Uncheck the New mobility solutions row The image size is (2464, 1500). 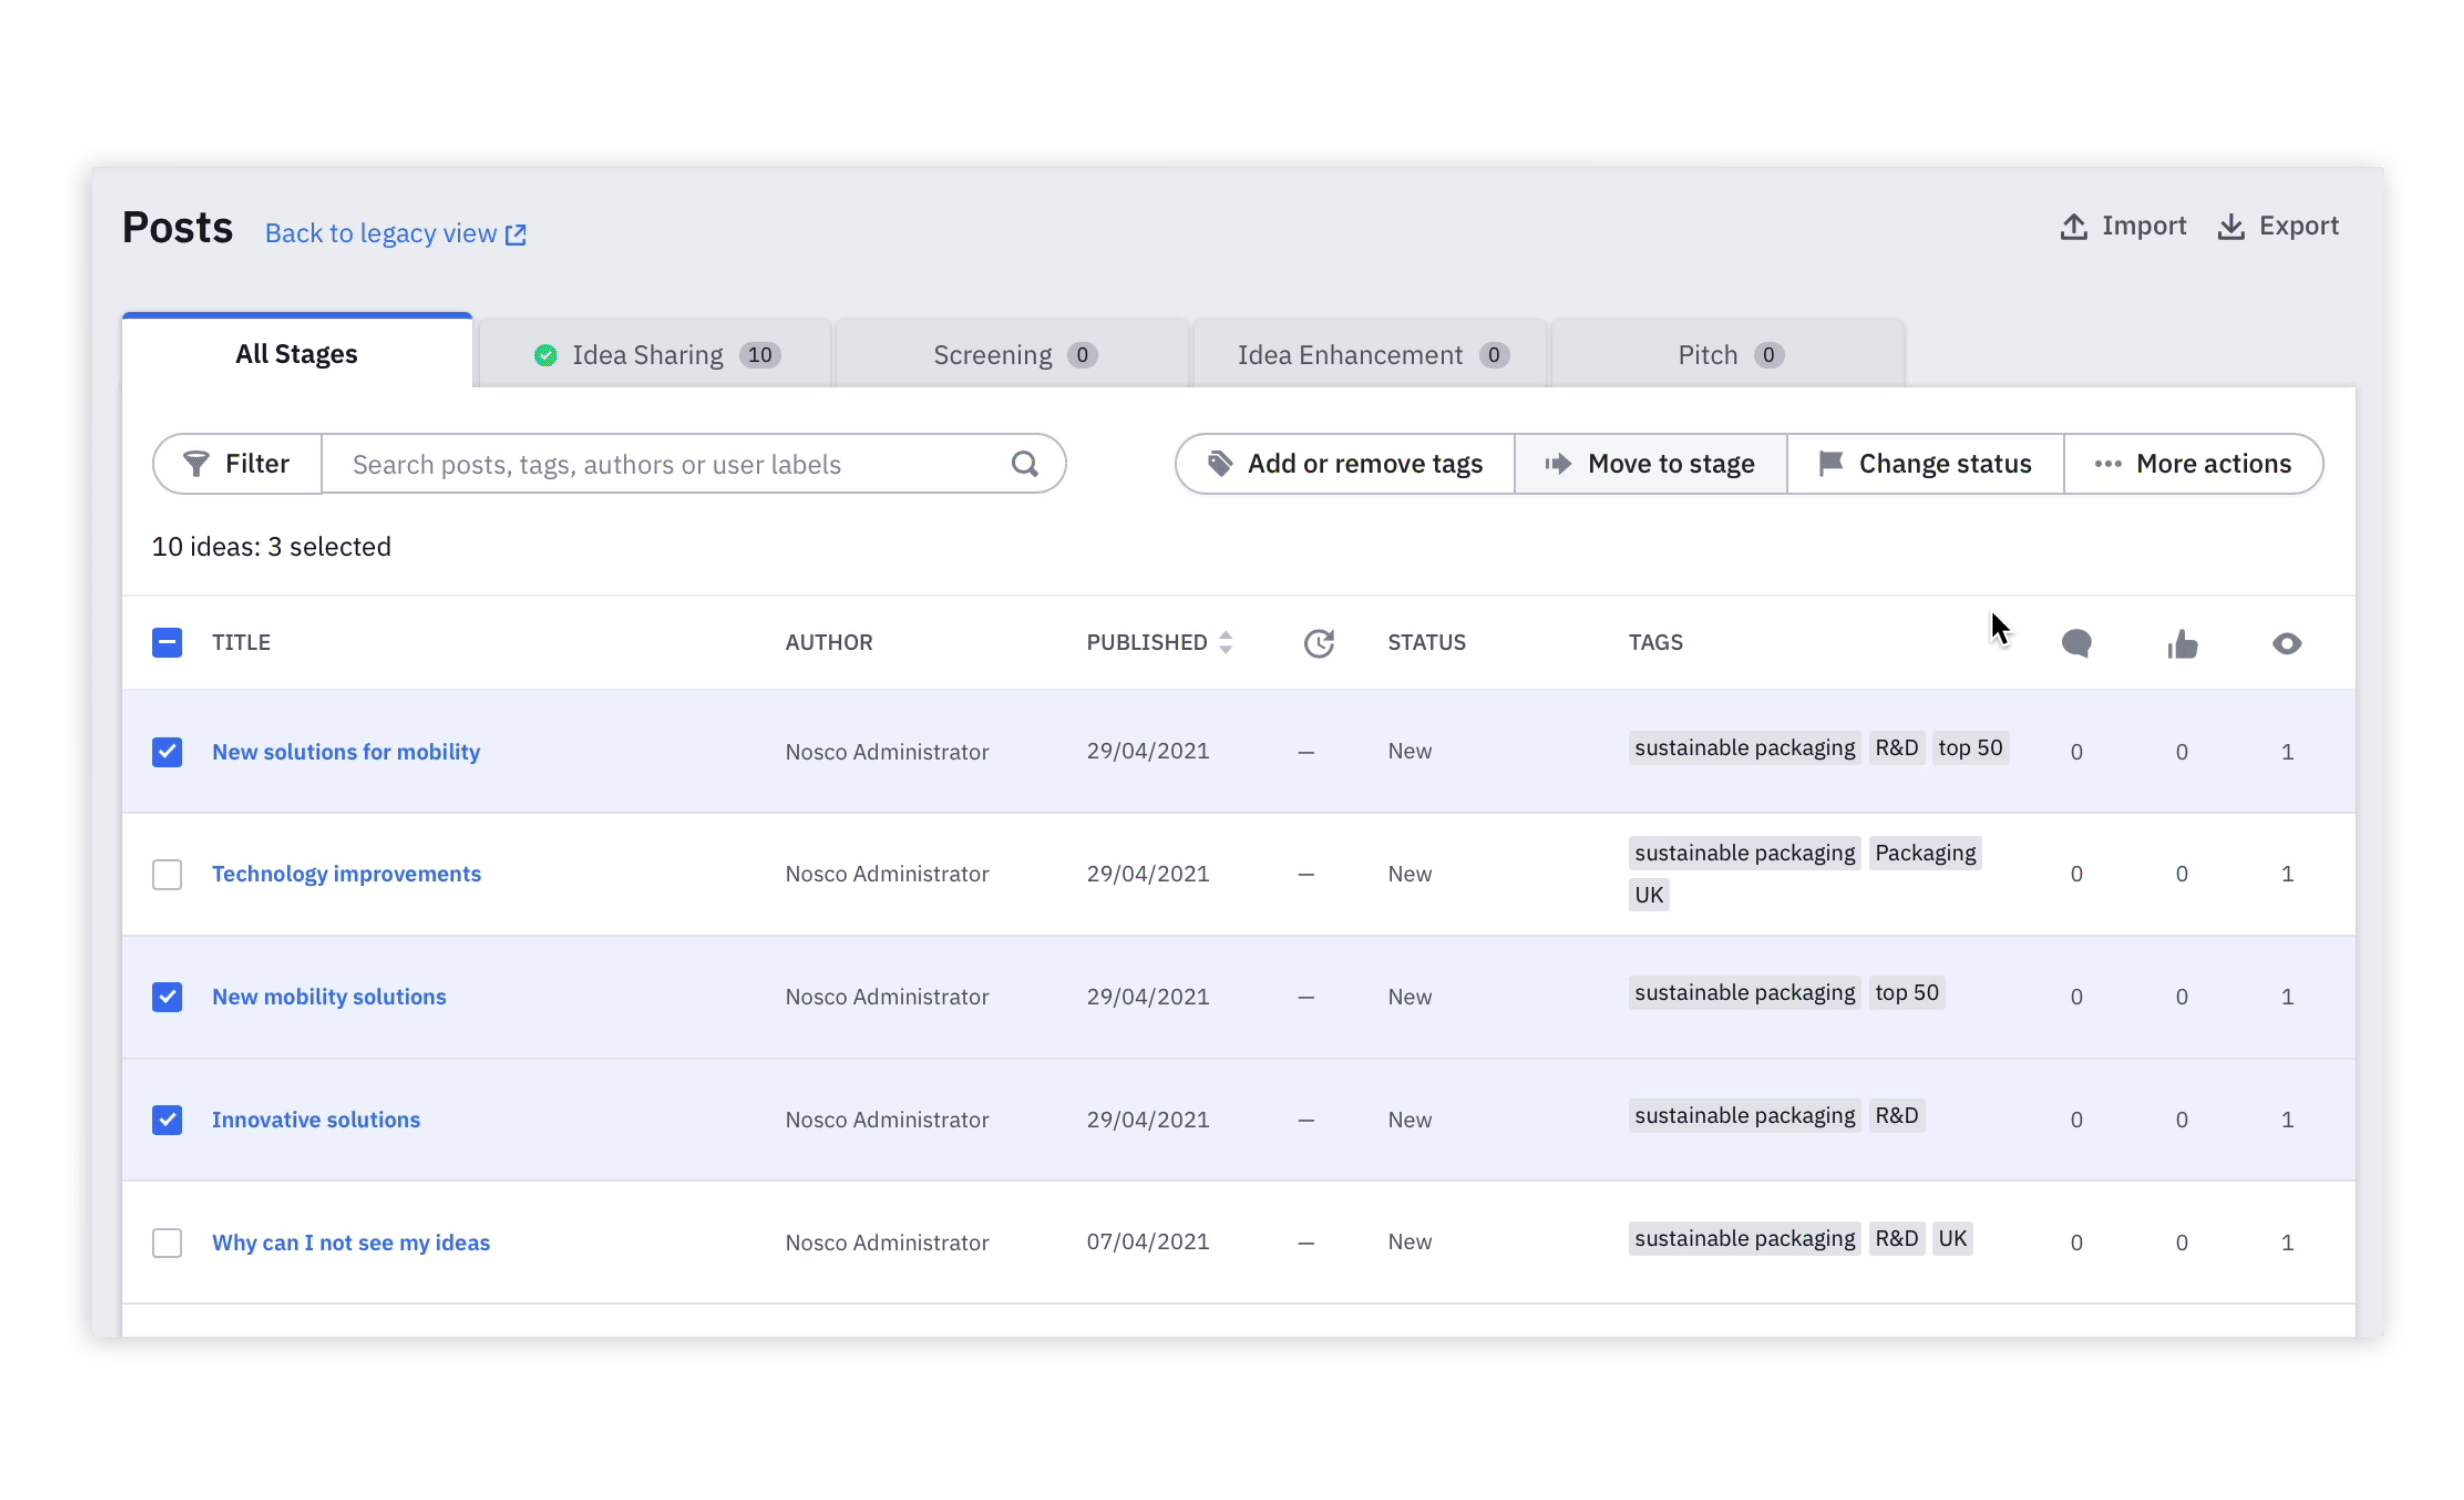(x=167, y=997)
